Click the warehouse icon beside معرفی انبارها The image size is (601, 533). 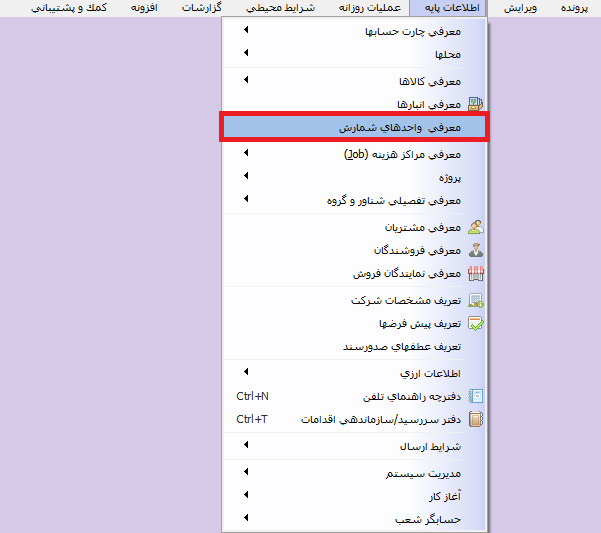click(x=476, y=103)
